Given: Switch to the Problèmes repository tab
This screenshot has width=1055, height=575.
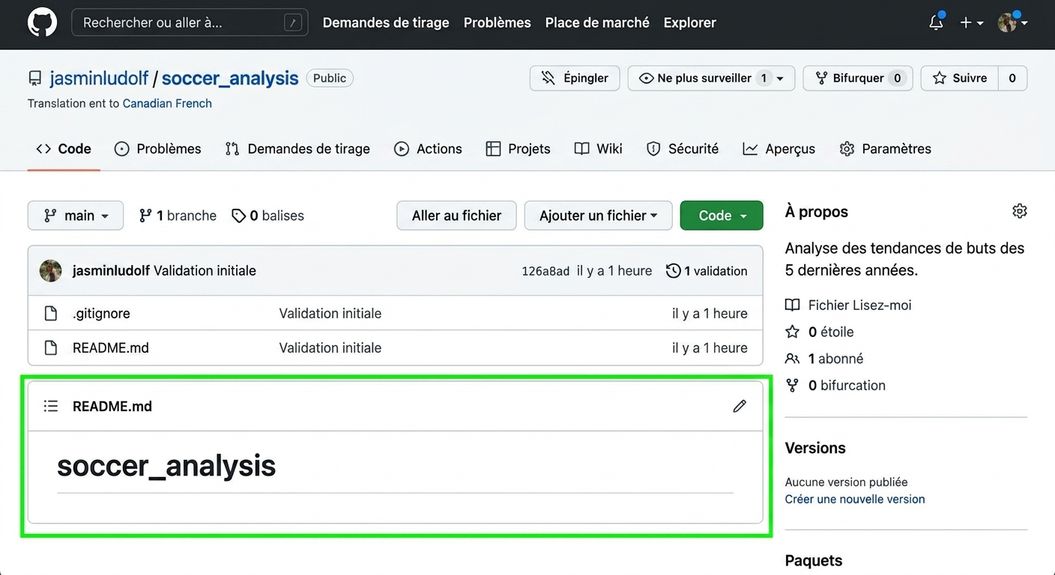Looking at the screenshot, I should coord(157,149).
